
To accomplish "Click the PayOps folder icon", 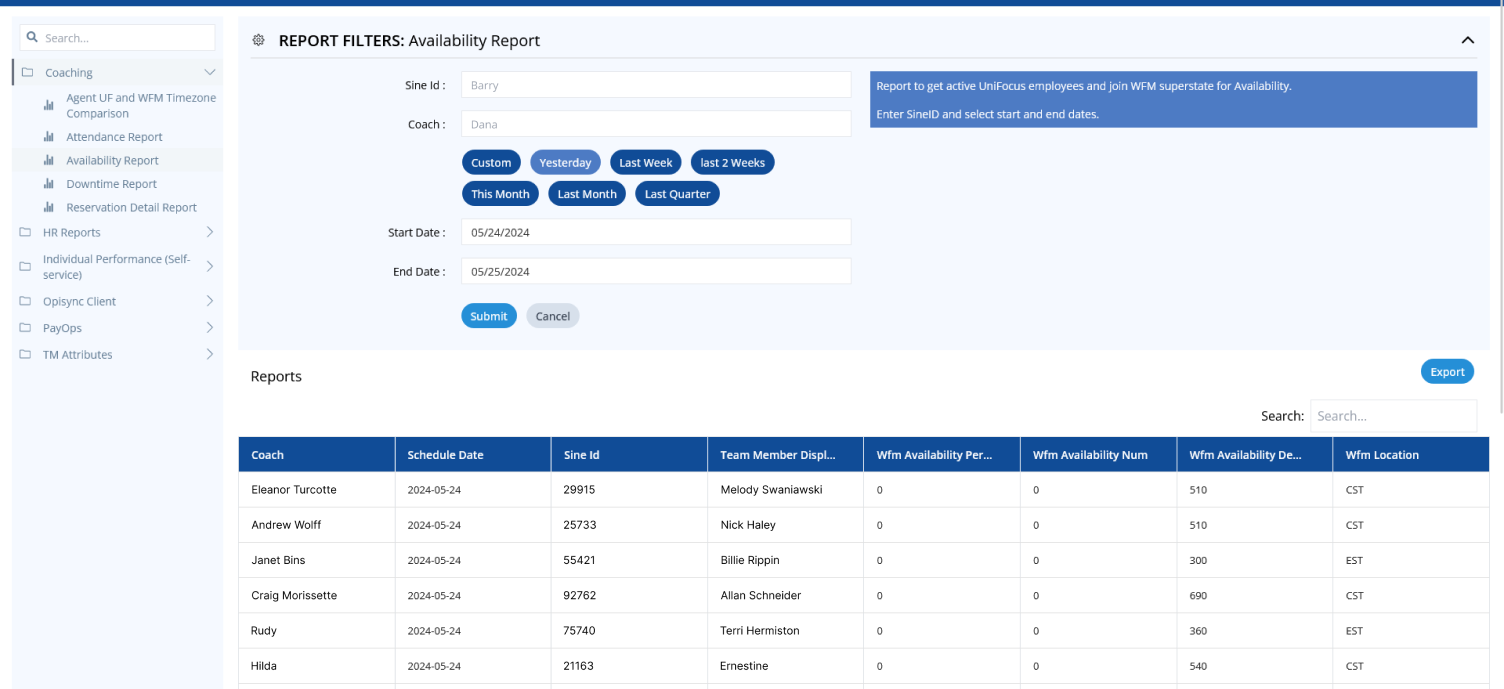I will coord(25,328).
